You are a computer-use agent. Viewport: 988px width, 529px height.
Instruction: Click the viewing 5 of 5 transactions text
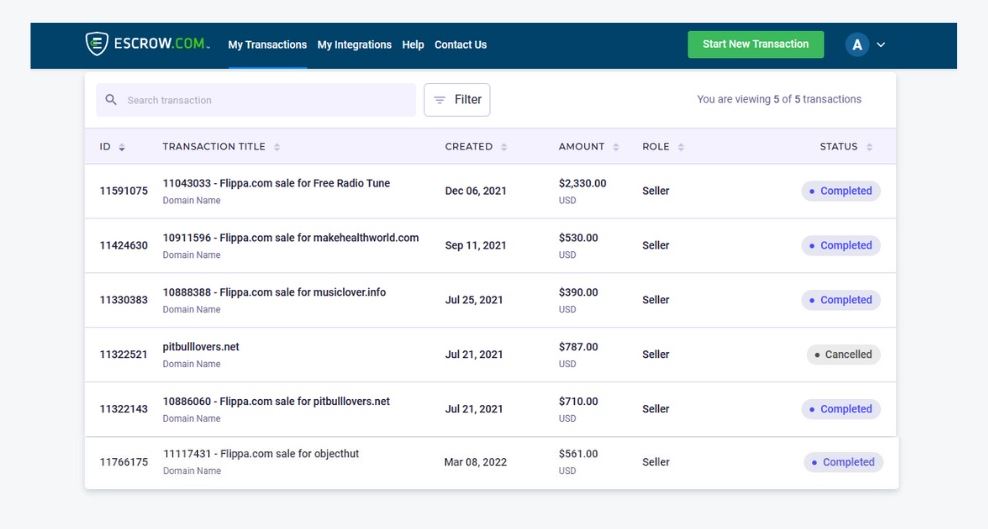point(779,100)
